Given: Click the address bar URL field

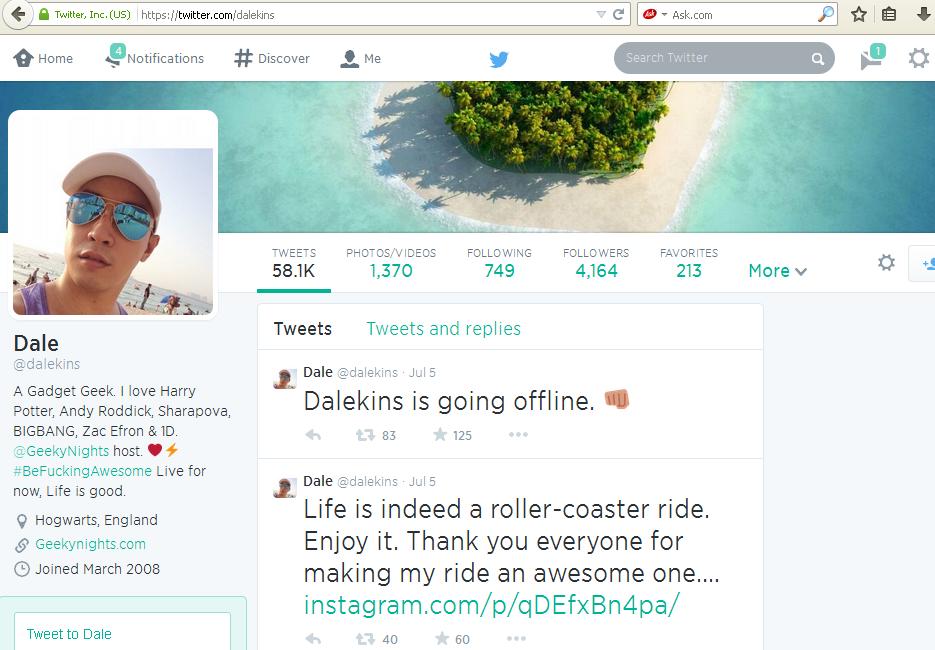Looking at the screenshot, I should (x=367, y=15).
